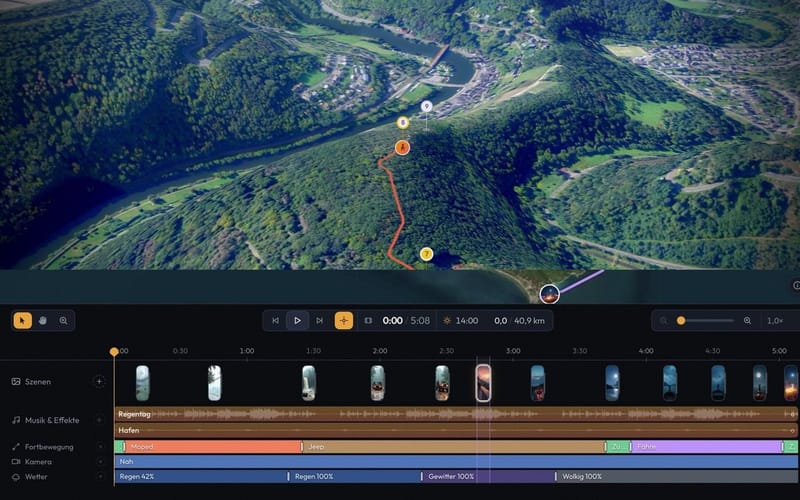Add a new scene with plus button
This screenshot has width=800, height=500.
(99, 381)
